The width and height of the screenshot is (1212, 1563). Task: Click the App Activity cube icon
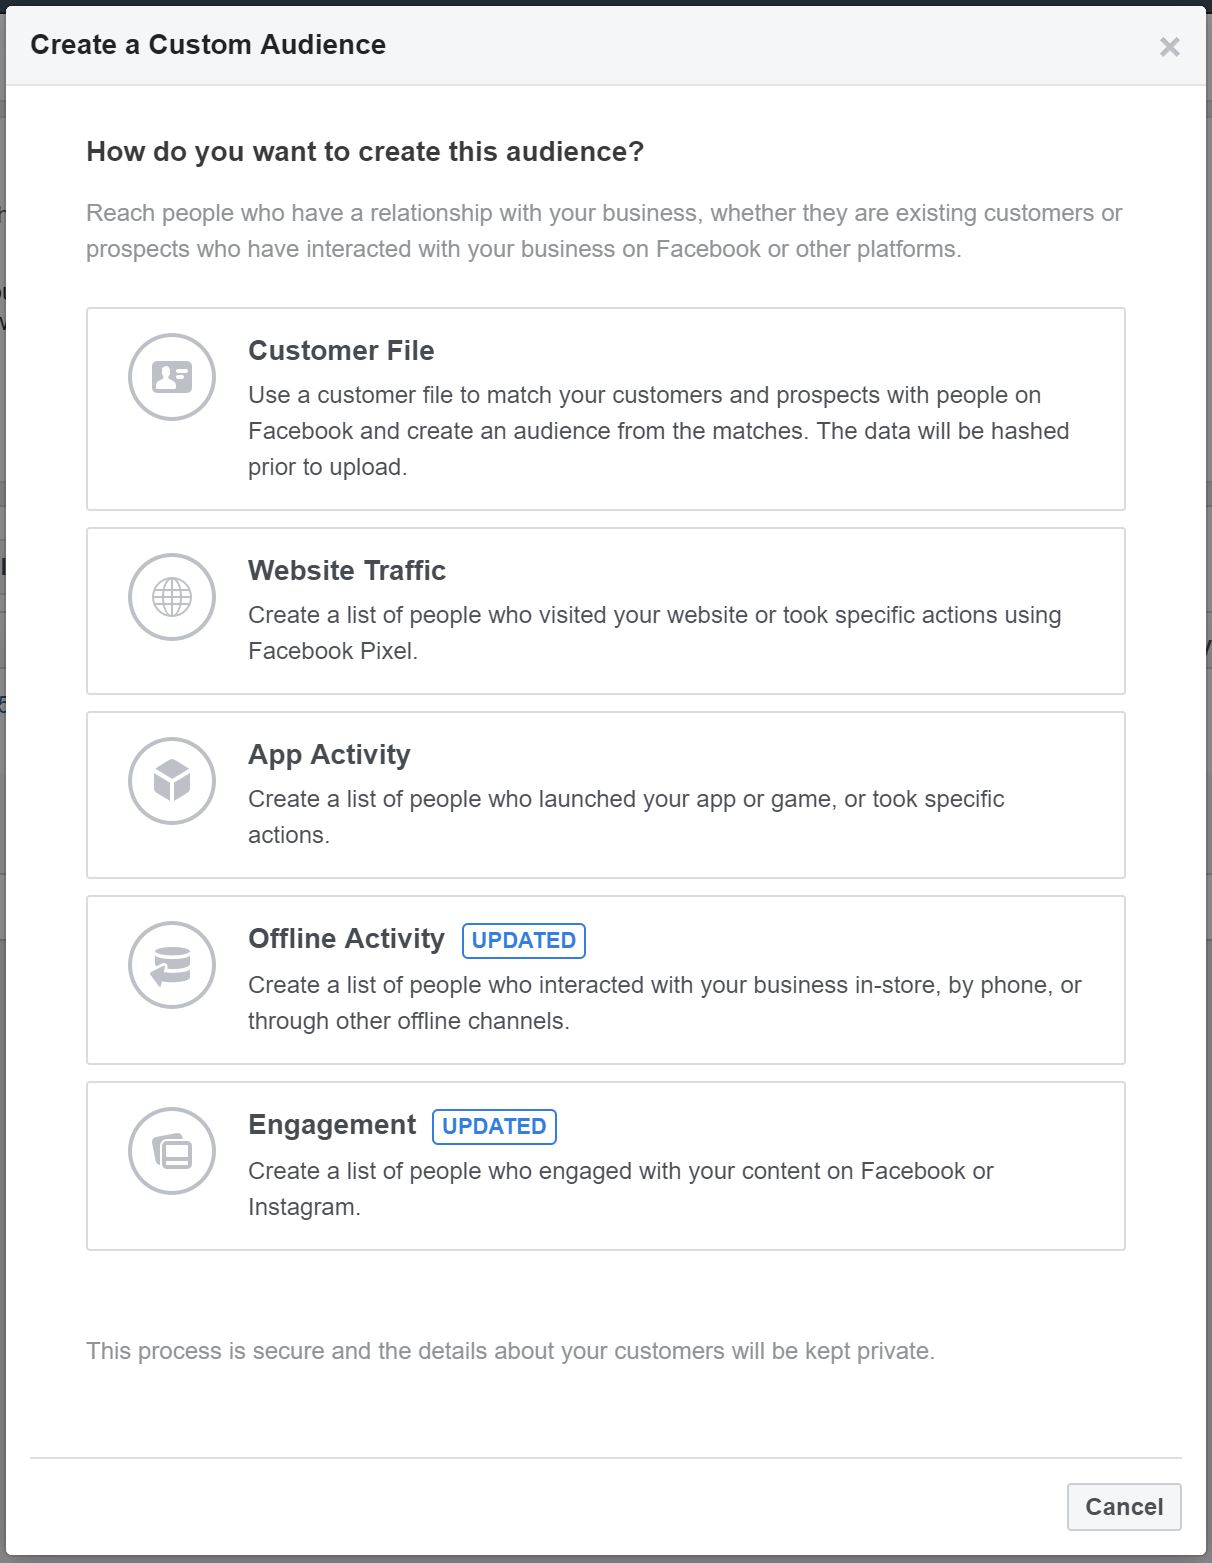coord(172,781)
